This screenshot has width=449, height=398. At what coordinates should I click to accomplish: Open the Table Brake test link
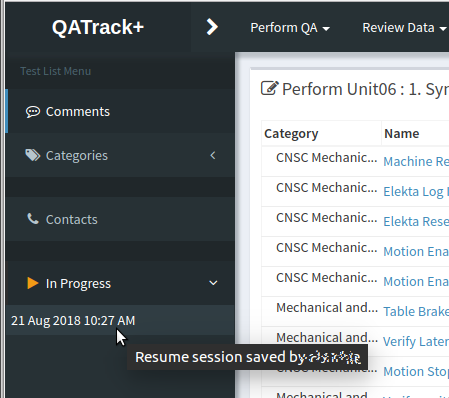coord(416,312)
